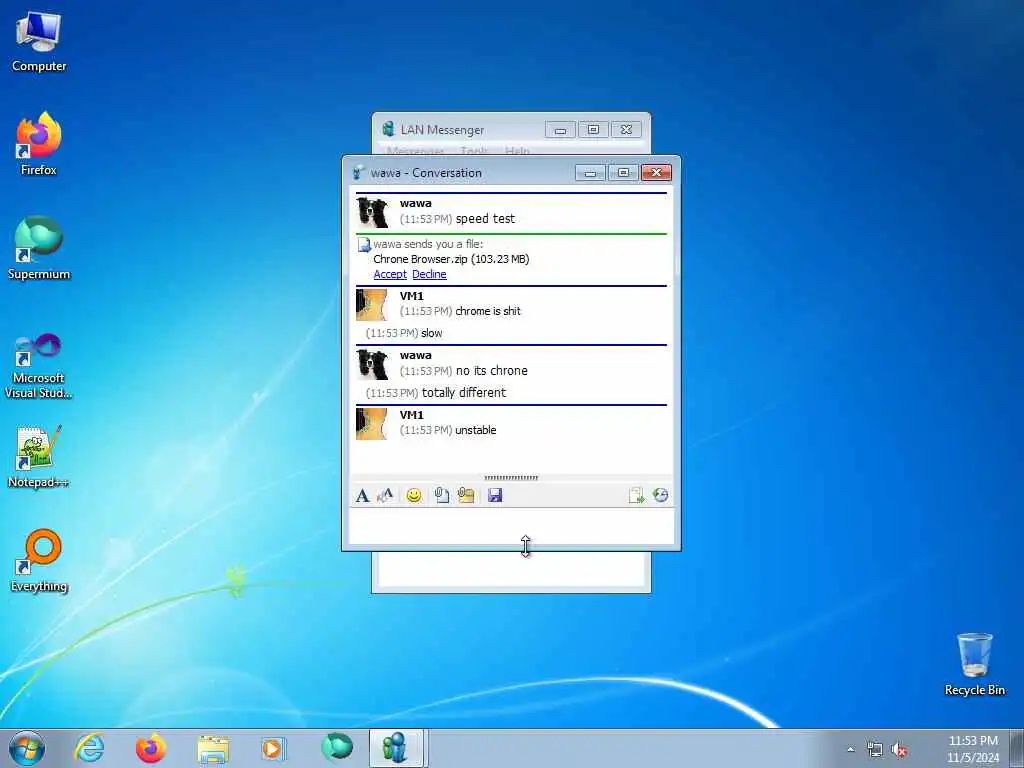1024x768 pixels.
Task: Show hidden system tray icons
Action: (x=850, y=750)
